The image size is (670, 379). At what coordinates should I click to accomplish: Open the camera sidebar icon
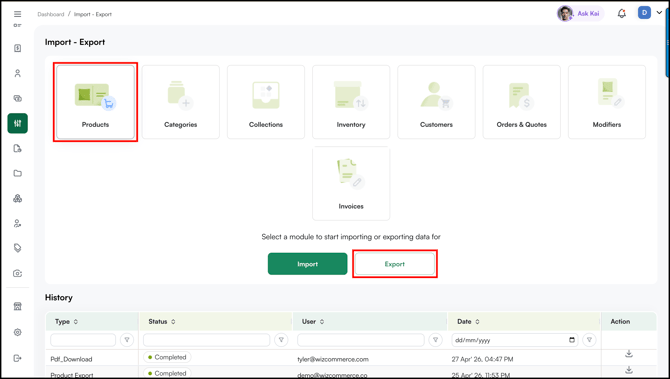point(18,273)
